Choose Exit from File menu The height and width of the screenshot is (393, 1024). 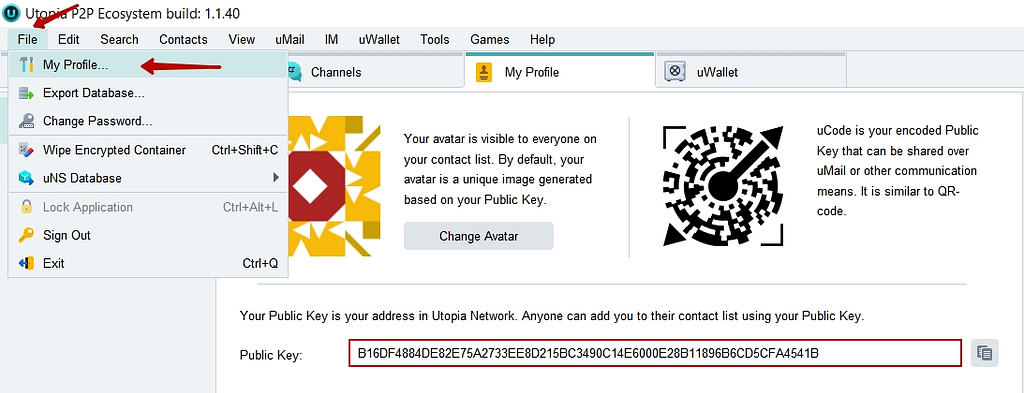tap(148, 263)
